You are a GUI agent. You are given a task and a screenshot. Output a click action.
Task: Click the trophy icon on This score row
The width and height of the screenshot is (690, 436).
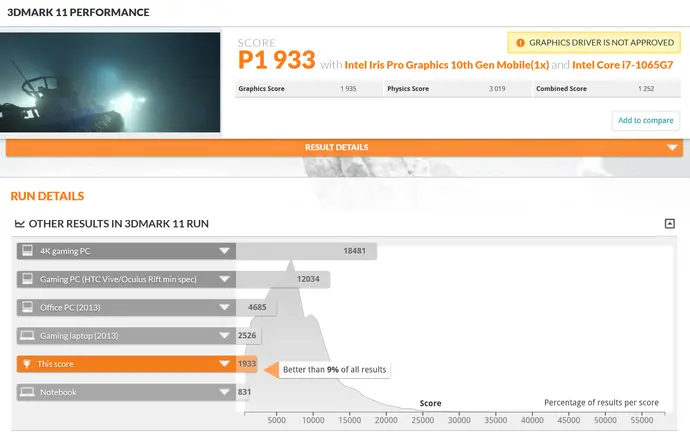(27, 364)
